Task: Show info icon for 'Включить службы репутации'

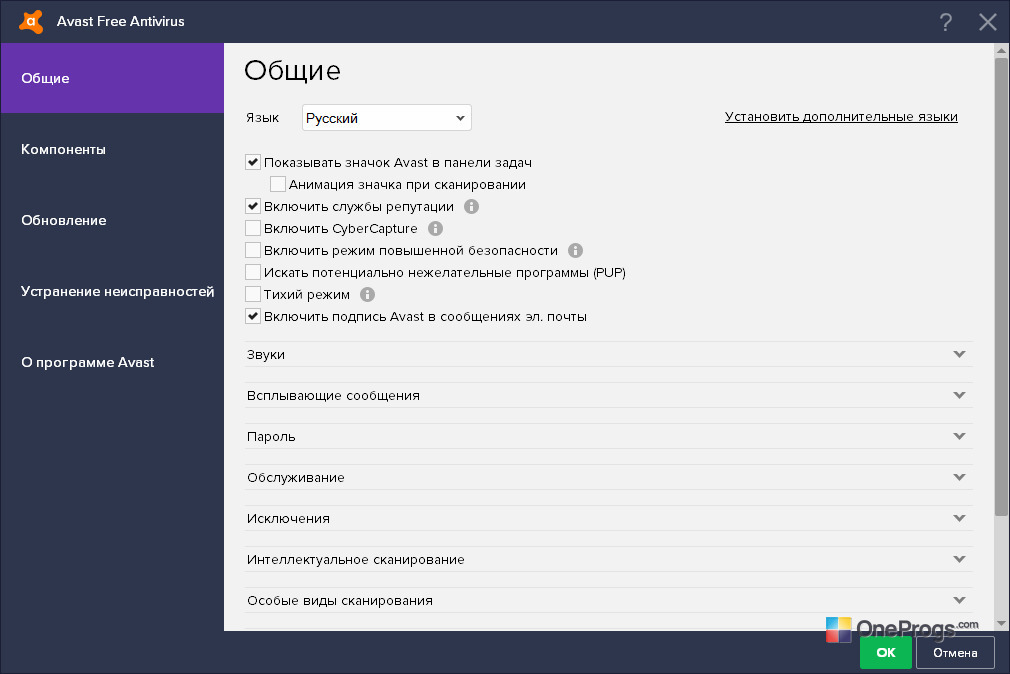Action: pos(472,207)
